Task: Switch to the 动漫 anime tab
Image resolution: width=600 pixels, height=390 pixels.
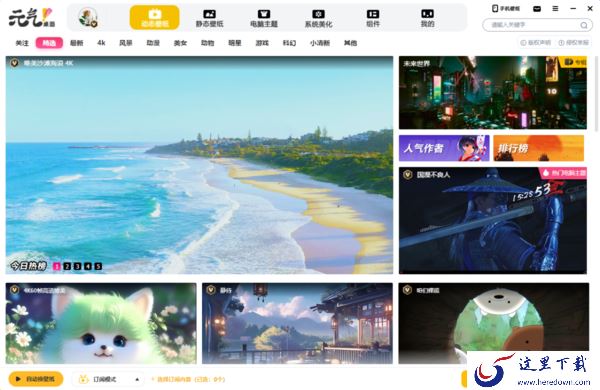Action: point(153,43)
